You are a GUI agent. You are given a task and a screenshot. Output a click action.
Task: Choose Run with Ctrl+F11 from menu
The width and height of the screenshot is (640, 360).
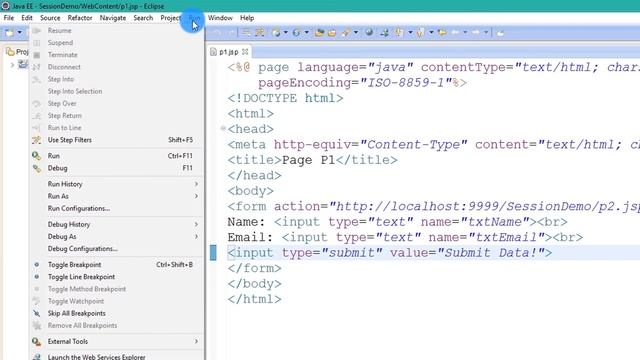(x=117, y=156)
